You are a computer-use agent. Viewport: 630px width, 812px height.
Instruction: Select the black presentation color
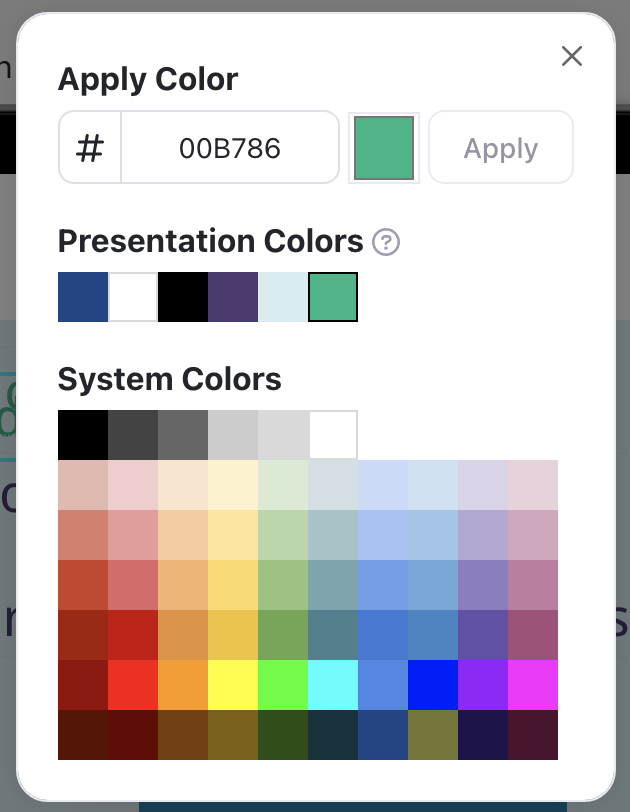[x=183, y=297]
